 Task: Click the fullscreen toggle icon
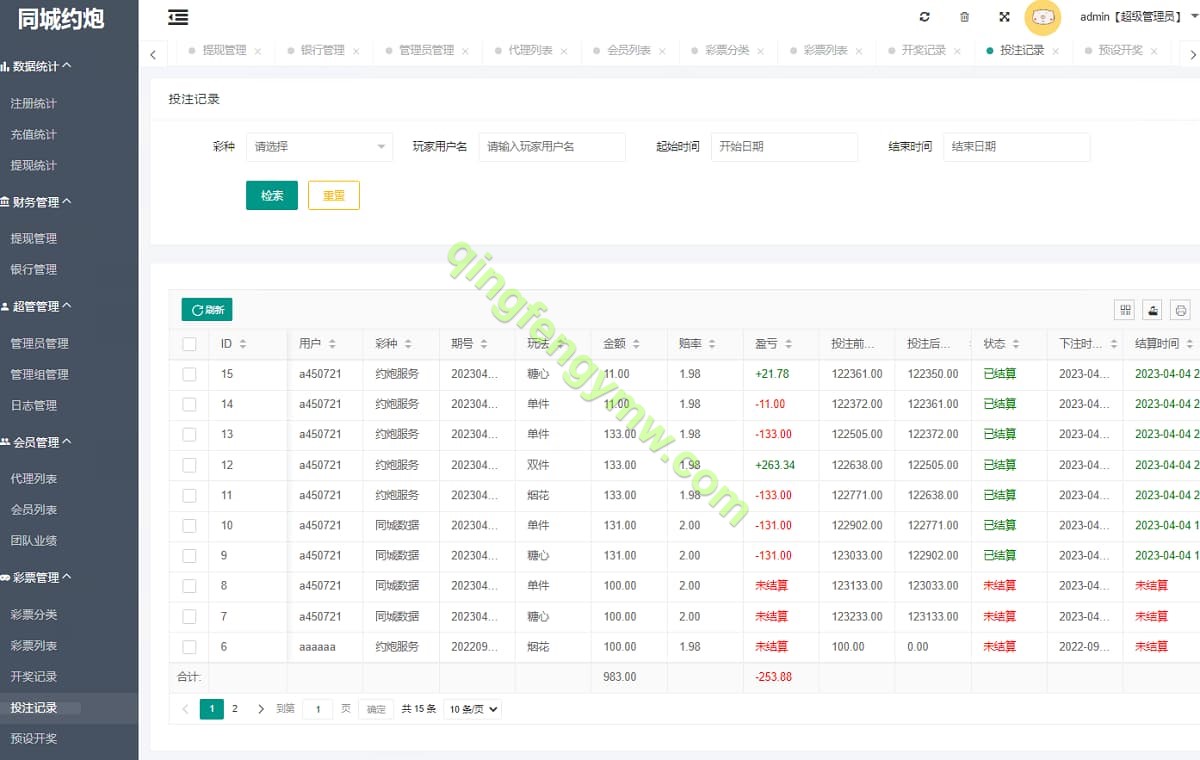pyautogui.click(x=1004, y=17)
